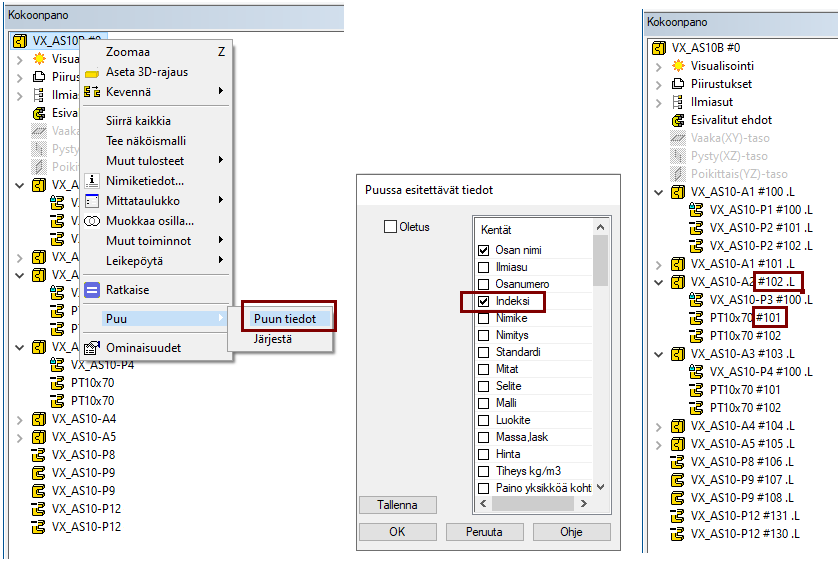Expand VX_AS10-A1 #101 node
Image resolution: width=838 pixels, height=562 pixels.
[x=658, y=264]
